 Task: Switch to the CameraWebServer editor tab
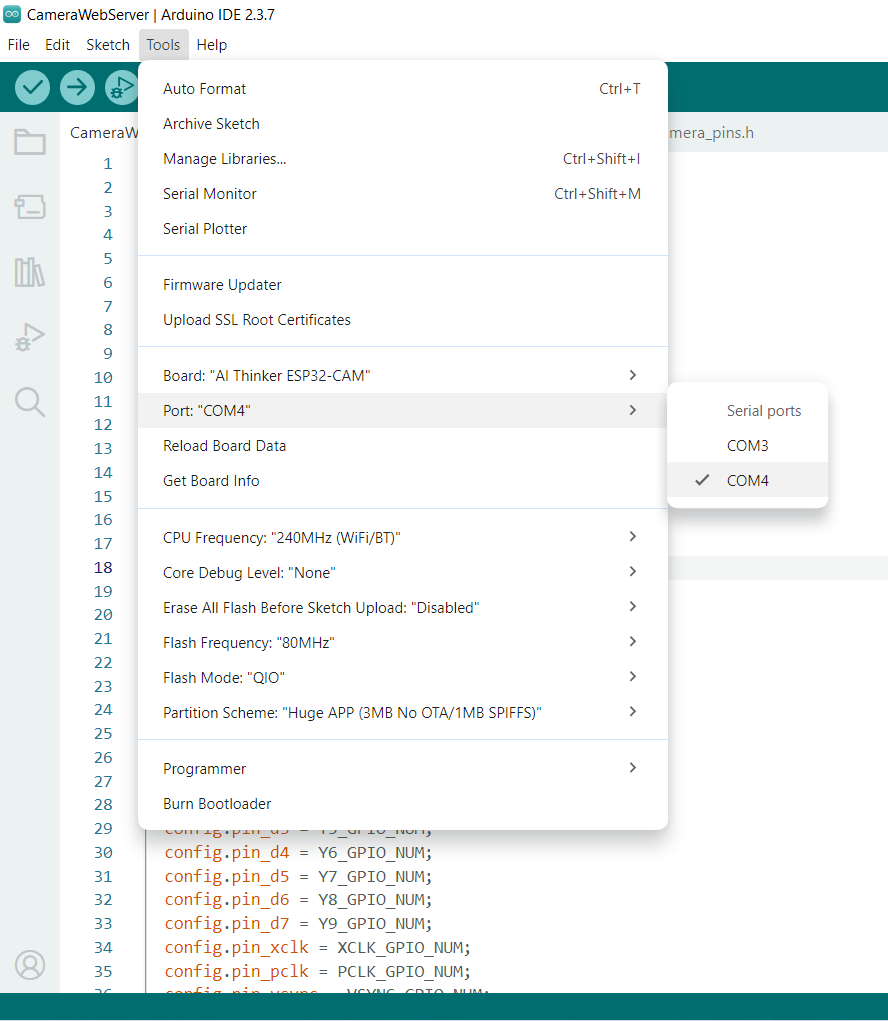[x=101, y=133]
